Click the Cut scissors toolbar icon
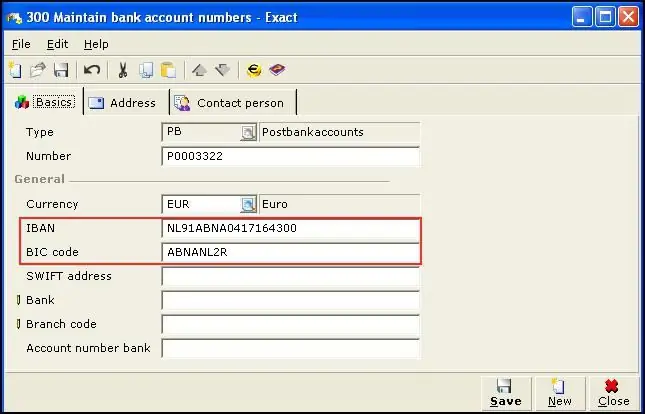The image size is (645, 414). [123, 70]
